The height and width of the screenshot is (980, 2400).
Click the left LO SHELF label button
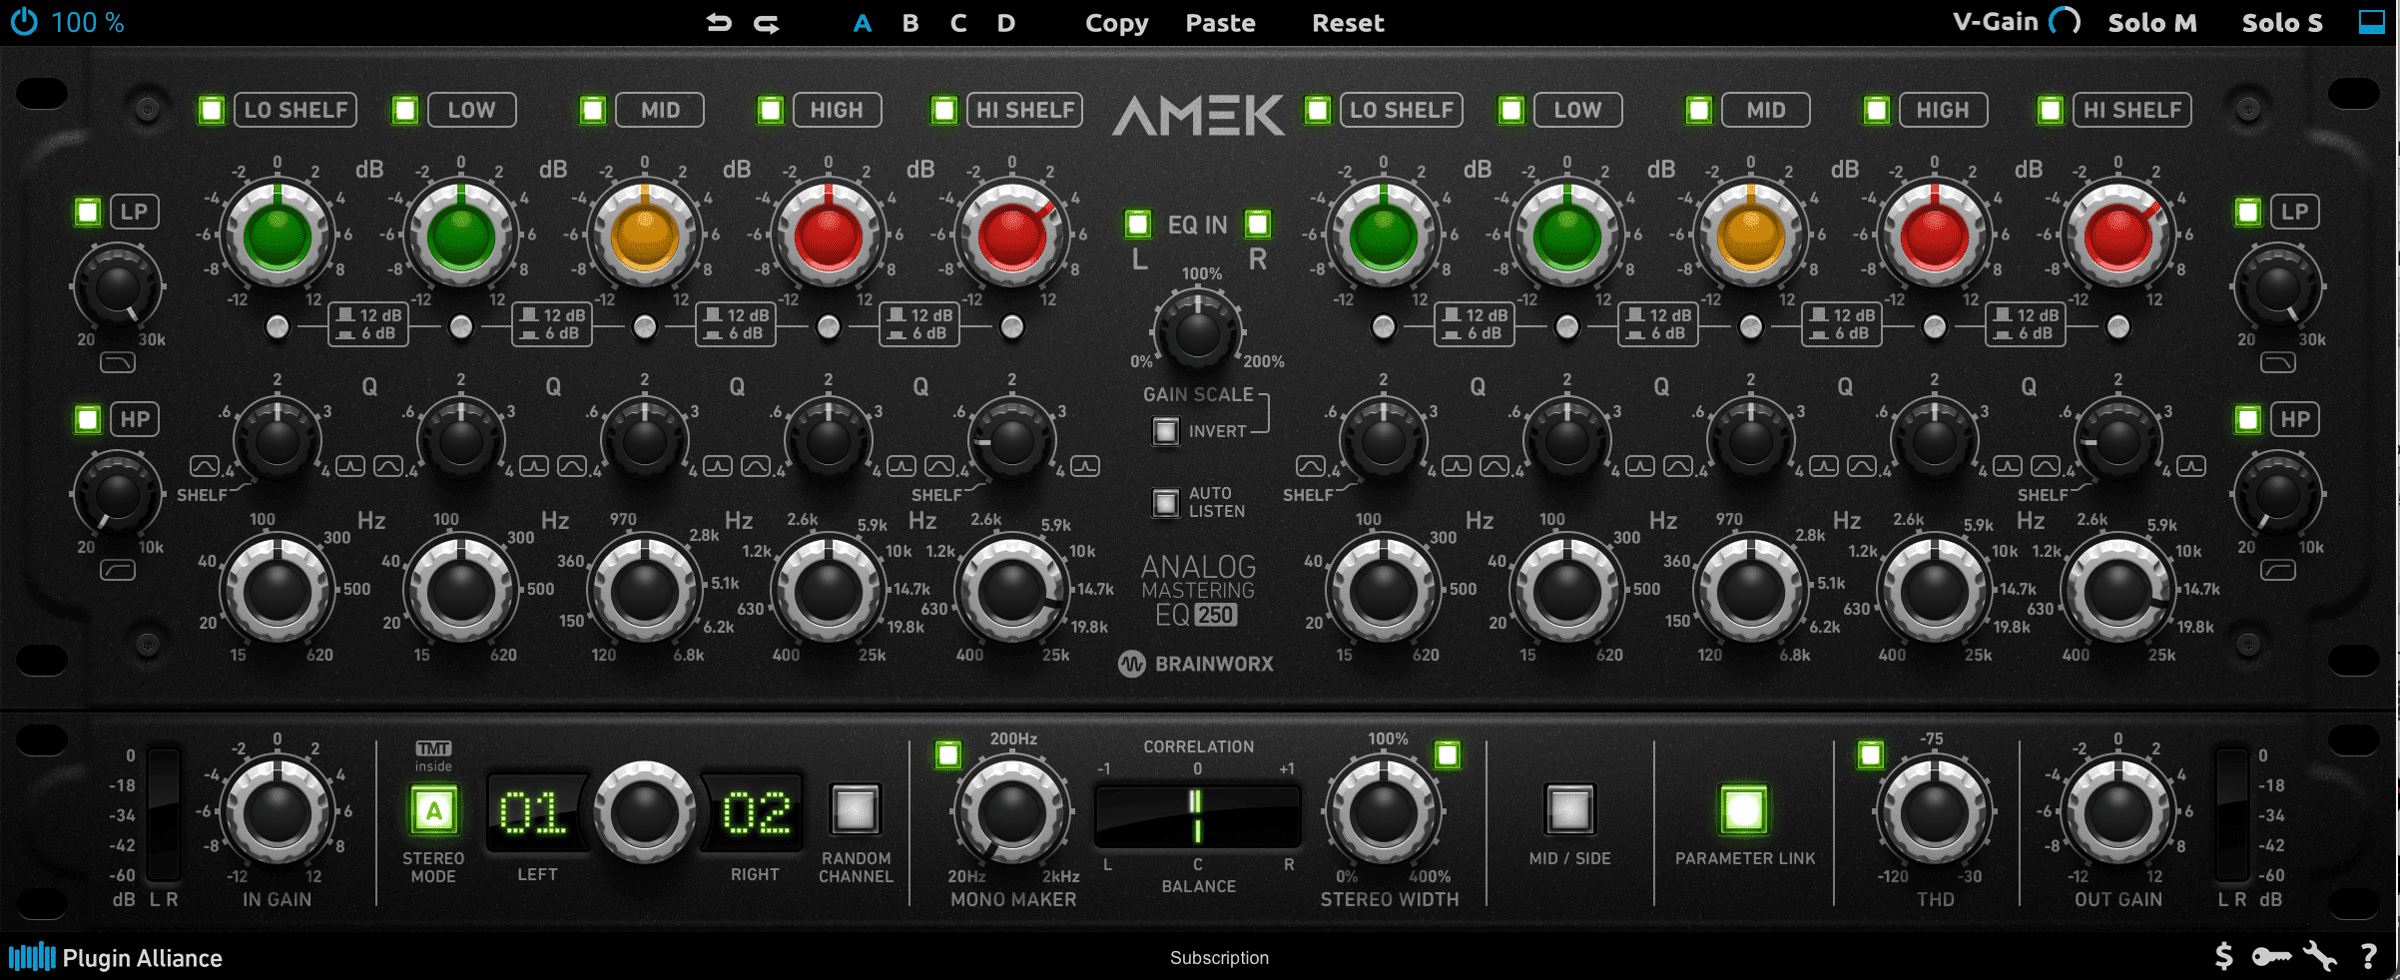pos(296,110)
